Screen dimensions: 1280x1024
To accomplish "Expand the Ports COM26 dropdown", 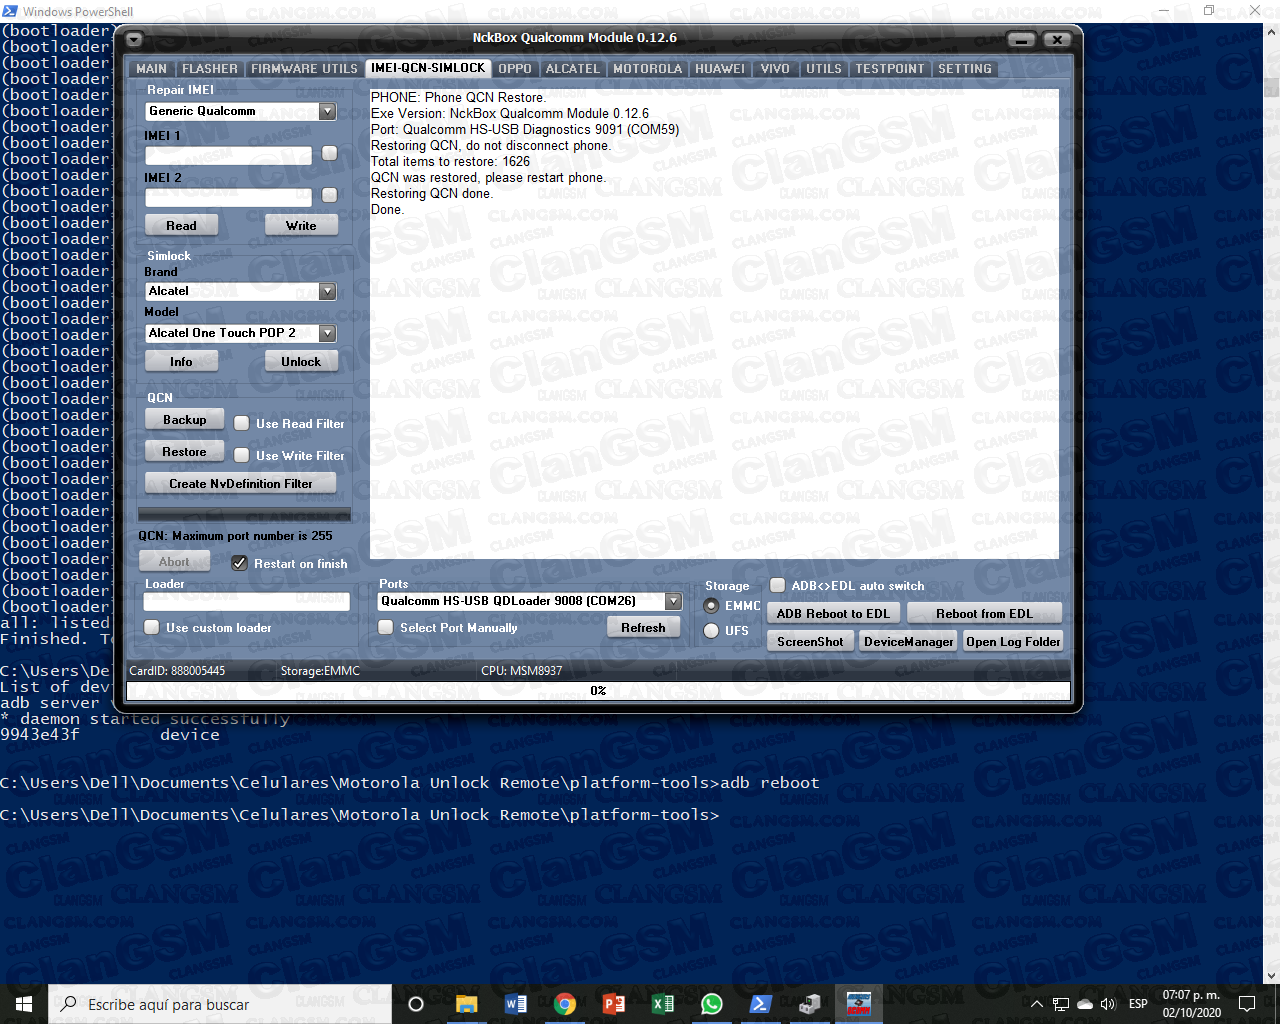I will coord(674,601).
